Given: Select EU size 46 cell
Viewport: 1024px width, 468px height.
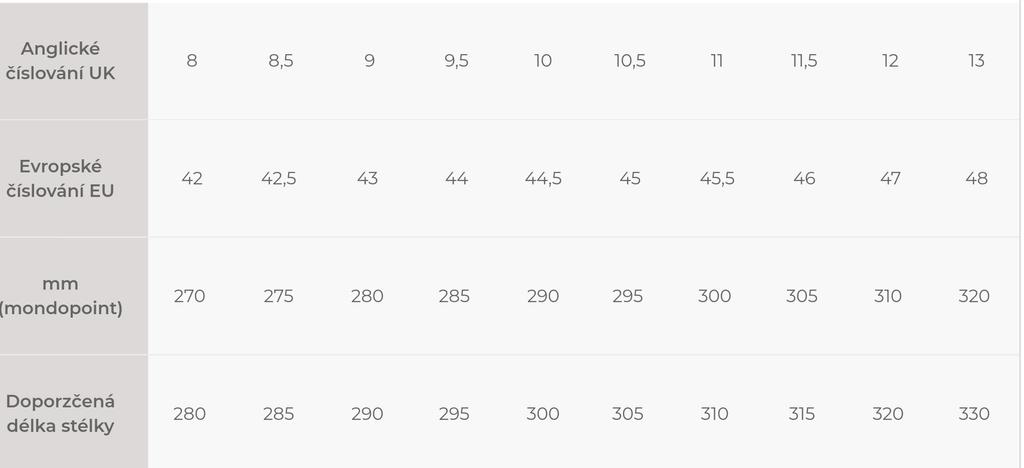Looking at the screenshot, I should click(x=804, y=179).
